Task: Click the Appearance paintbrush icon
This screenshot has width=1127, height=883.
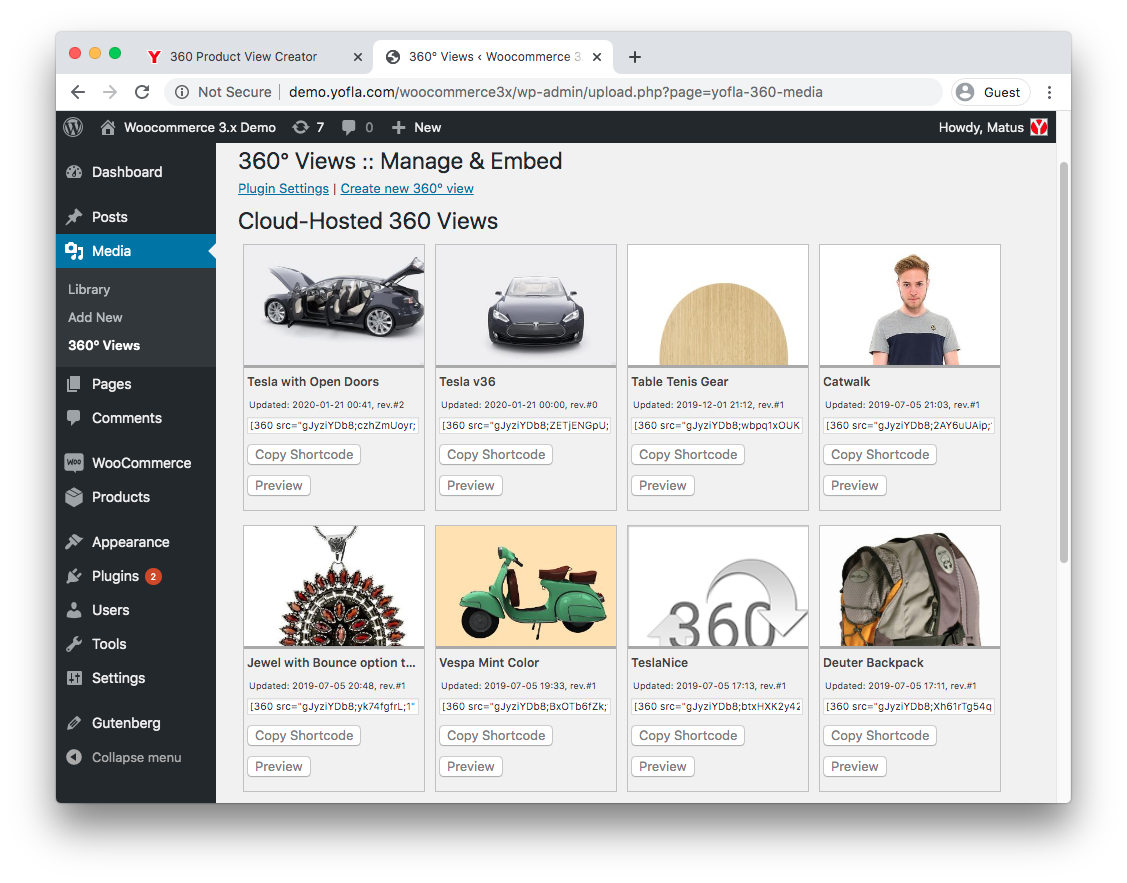Action: (x=74, y=542)
